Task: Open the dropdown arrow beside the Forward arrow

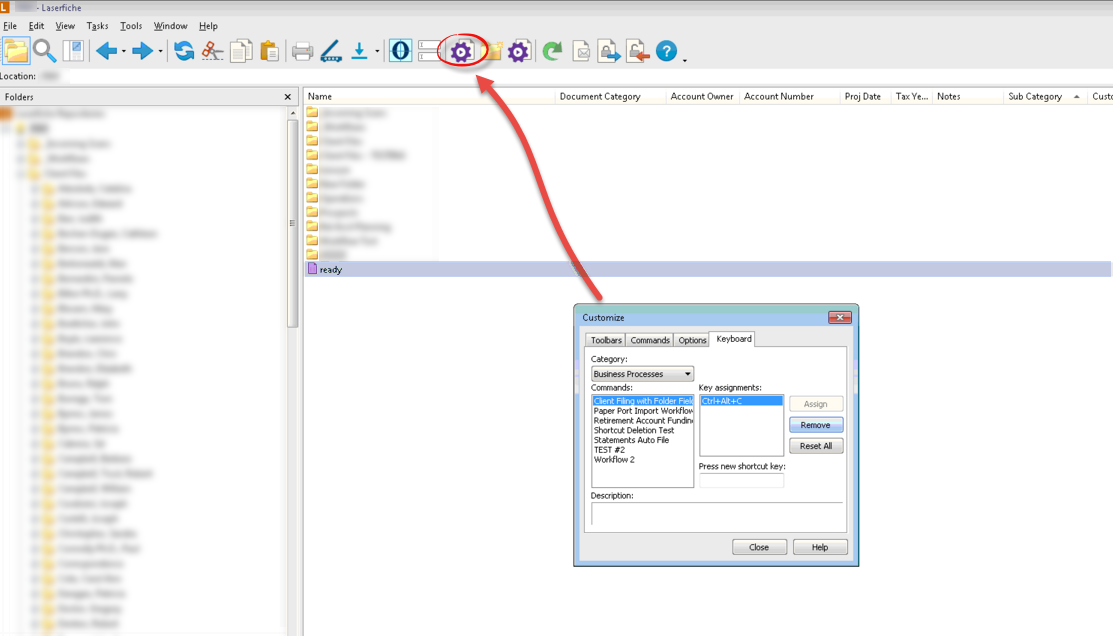Action: click(160, 52)
